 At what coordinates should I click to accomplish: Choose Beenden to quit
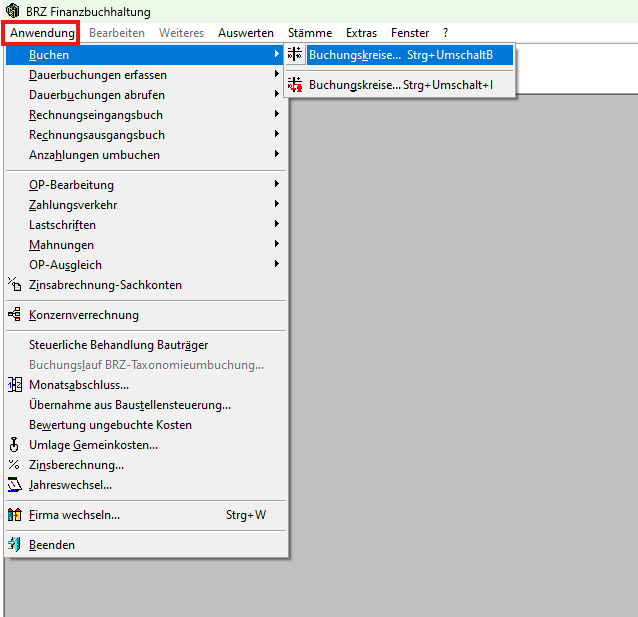point(146,545)
